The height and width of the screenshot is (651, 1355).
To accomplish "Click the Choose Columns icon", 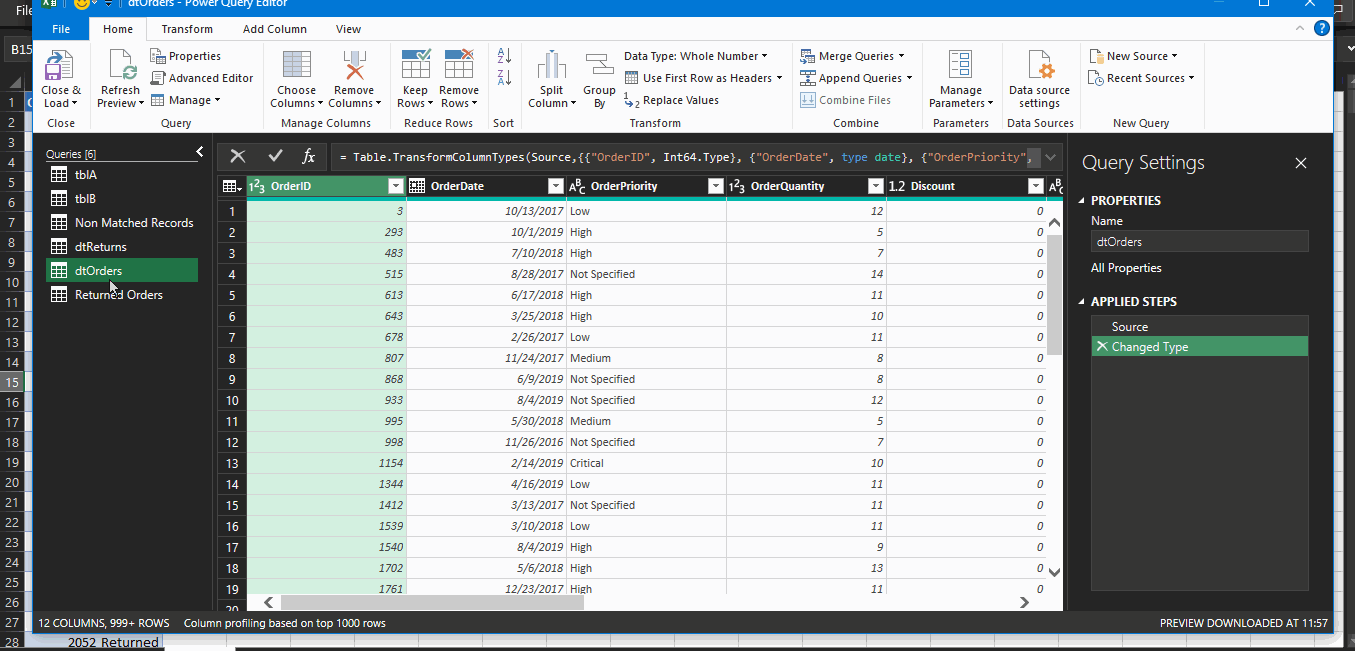I will click(x=297, y=66).
